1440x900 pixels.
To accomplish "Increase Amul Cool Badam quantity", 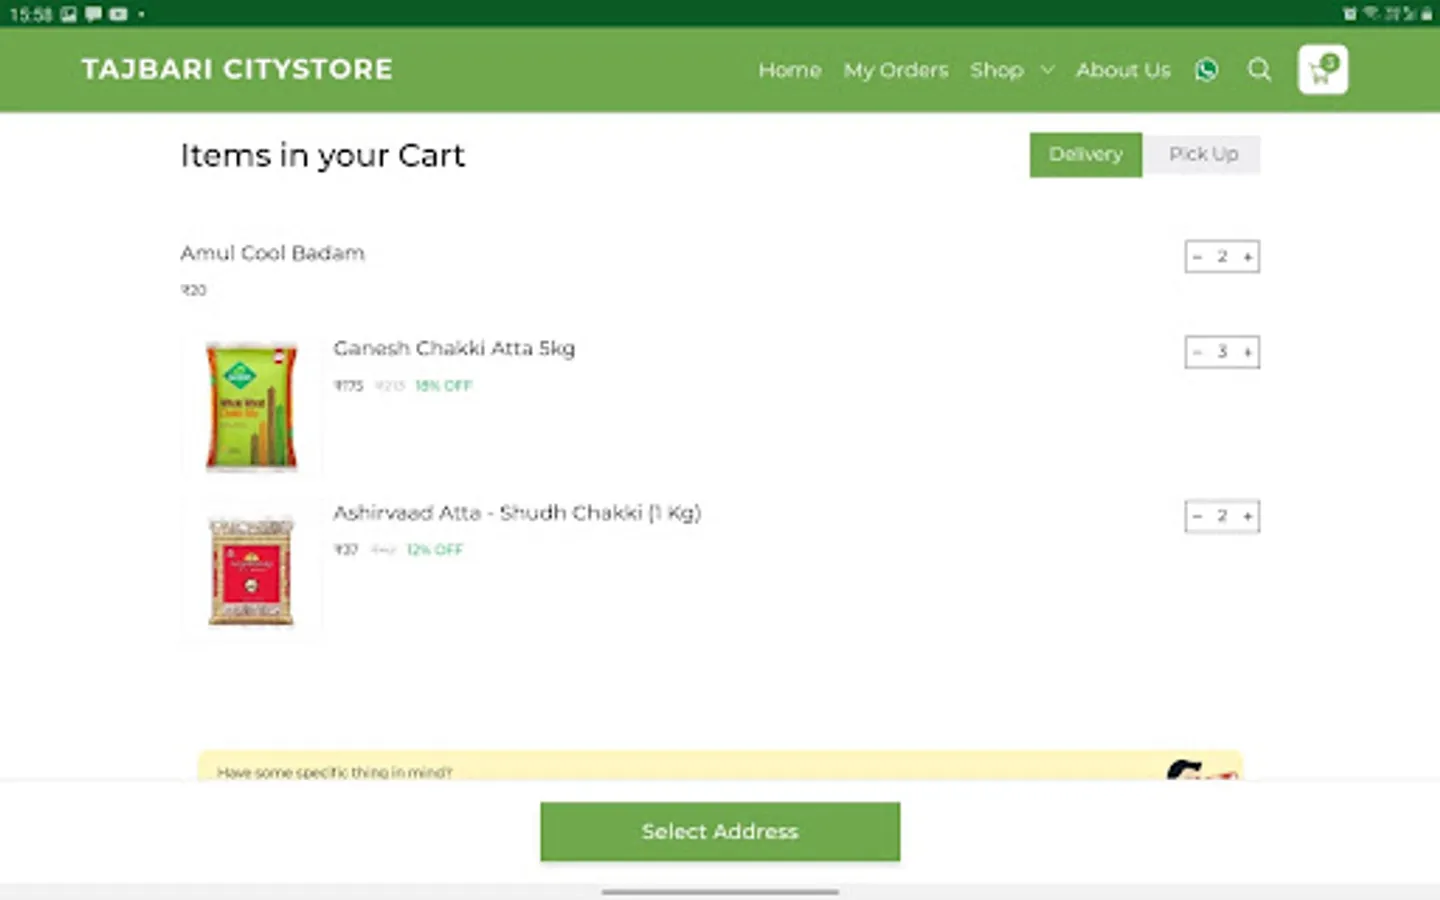I will (1248, 257).
